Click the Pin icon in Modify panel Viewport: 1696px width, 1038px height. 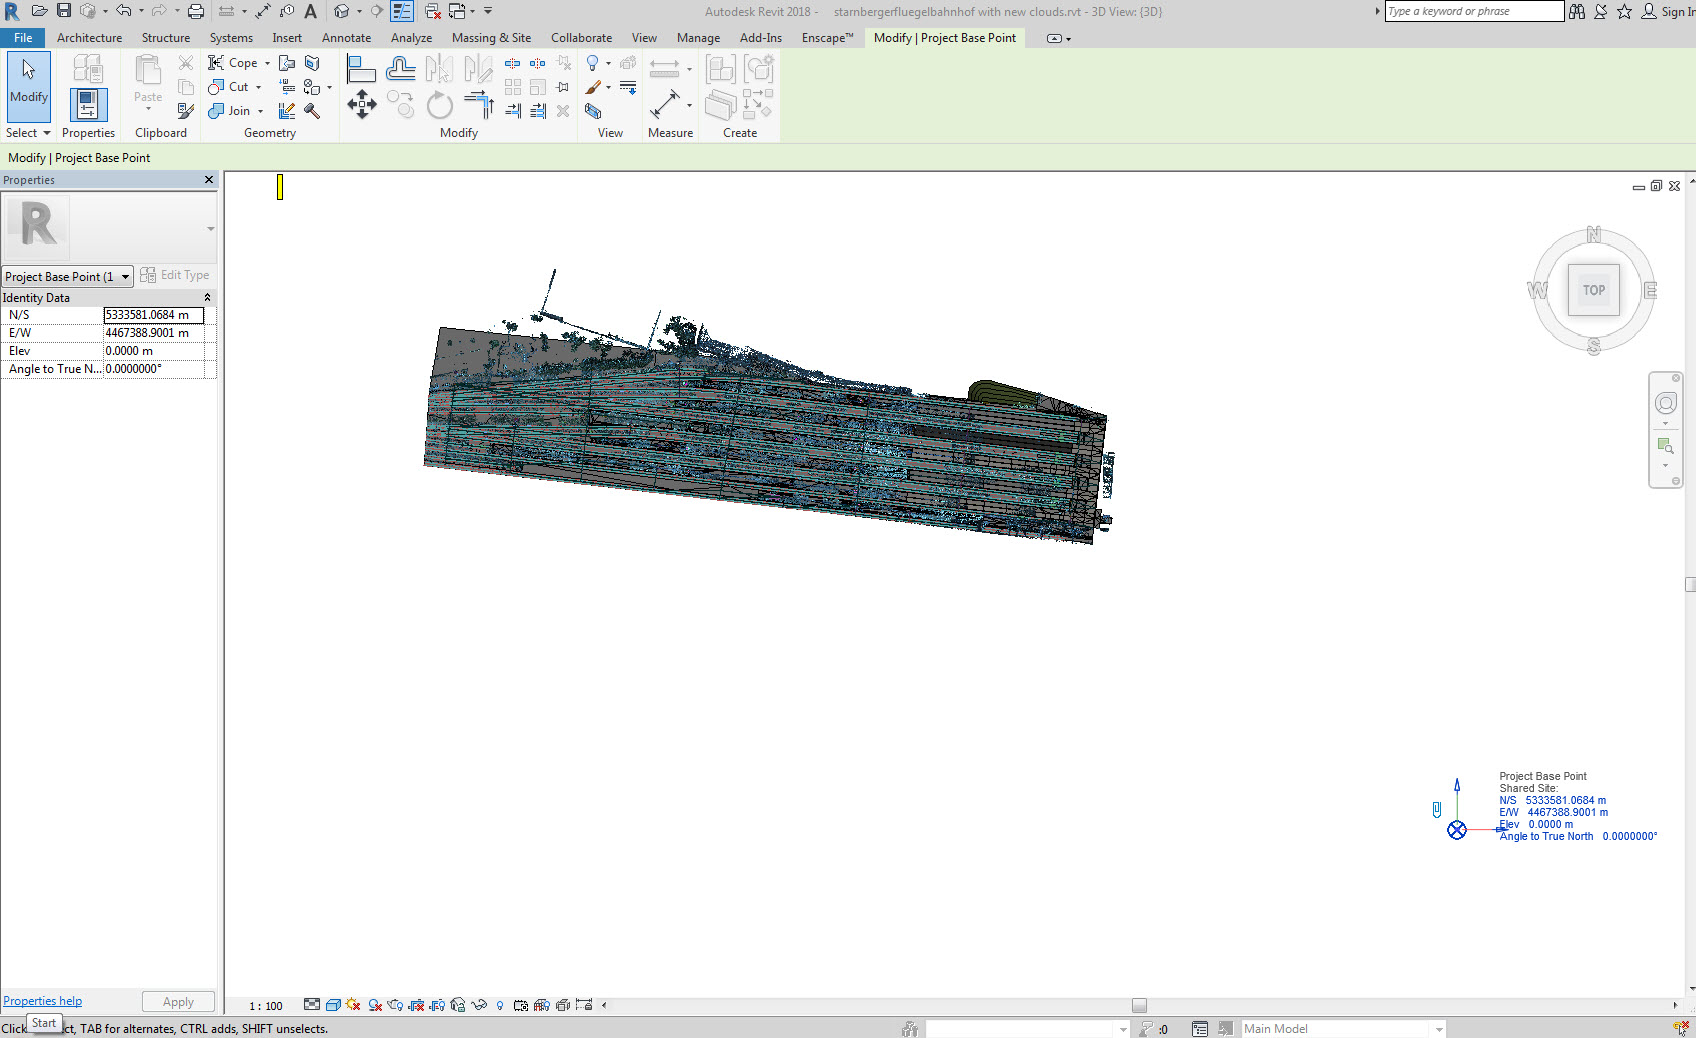click(562, 86)
